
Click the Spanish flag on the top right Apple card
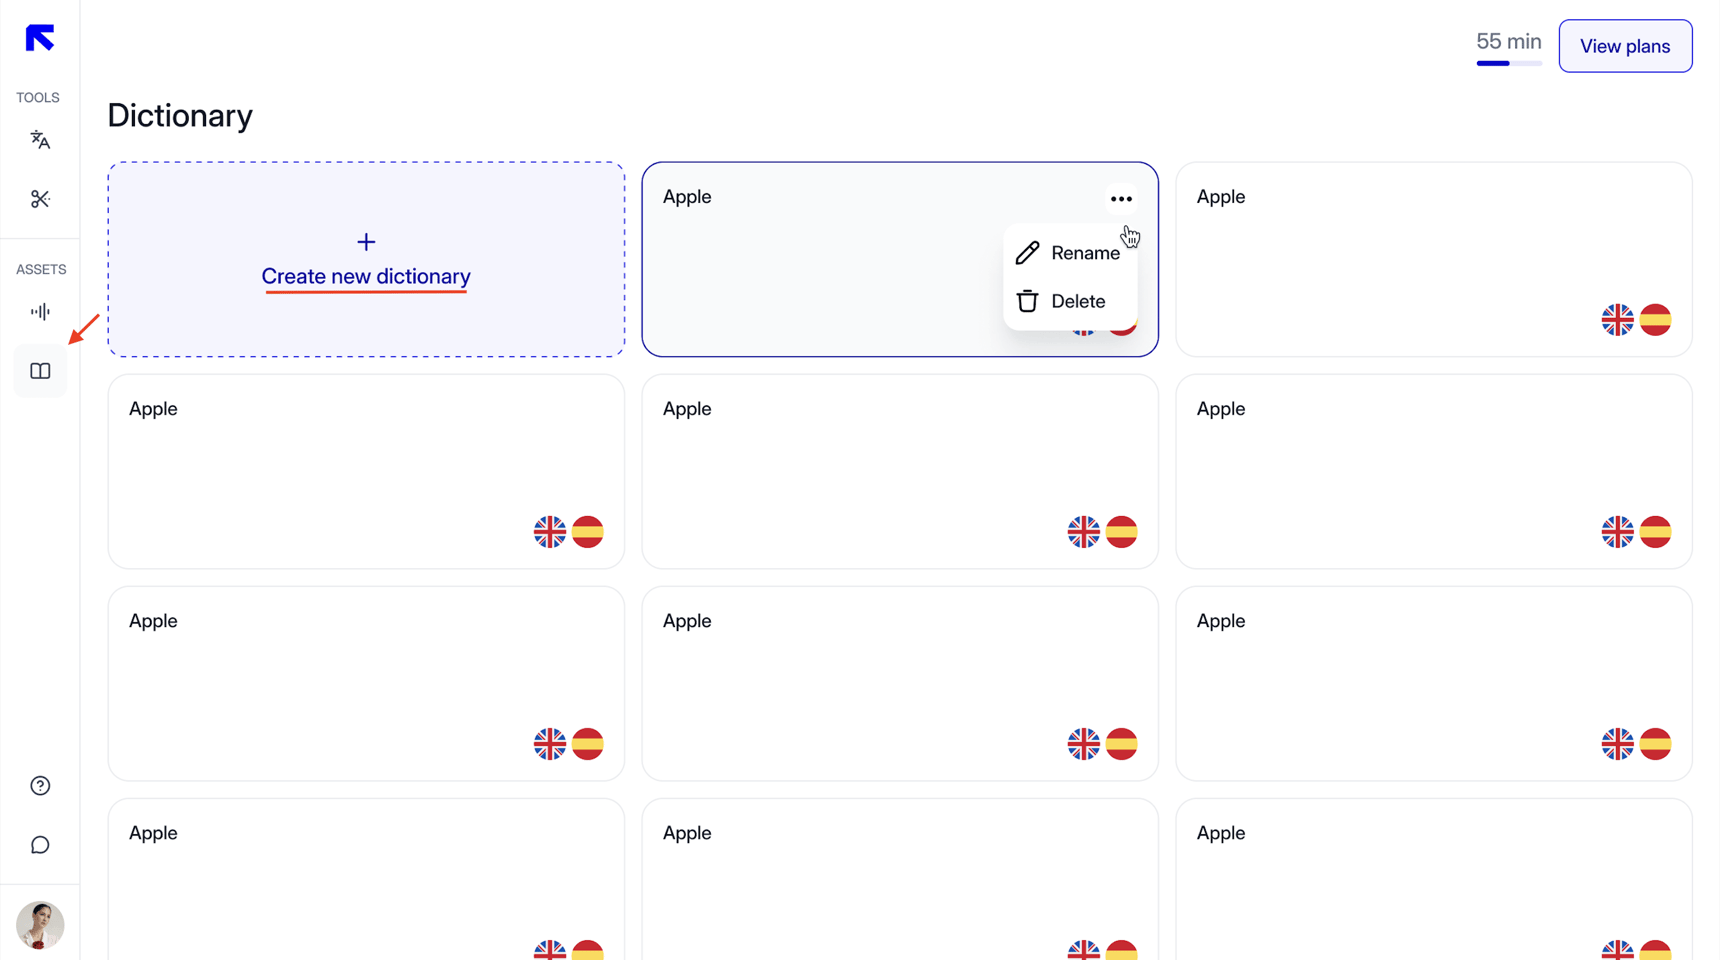pos(1655,320)
